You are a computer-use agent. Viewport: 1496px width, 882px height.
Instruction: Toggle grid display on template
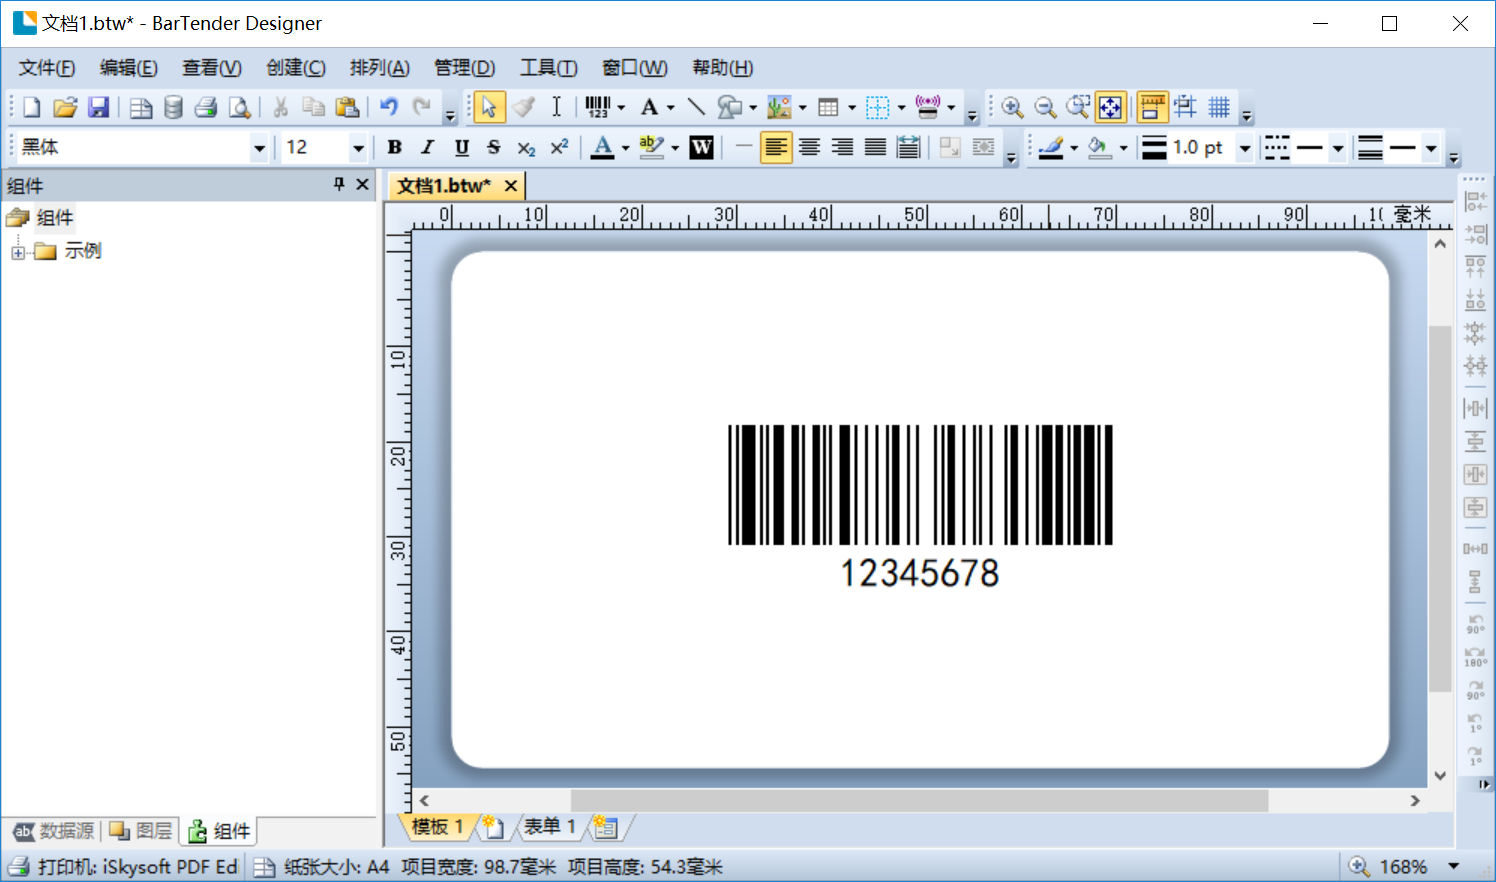pos(1219,107)
